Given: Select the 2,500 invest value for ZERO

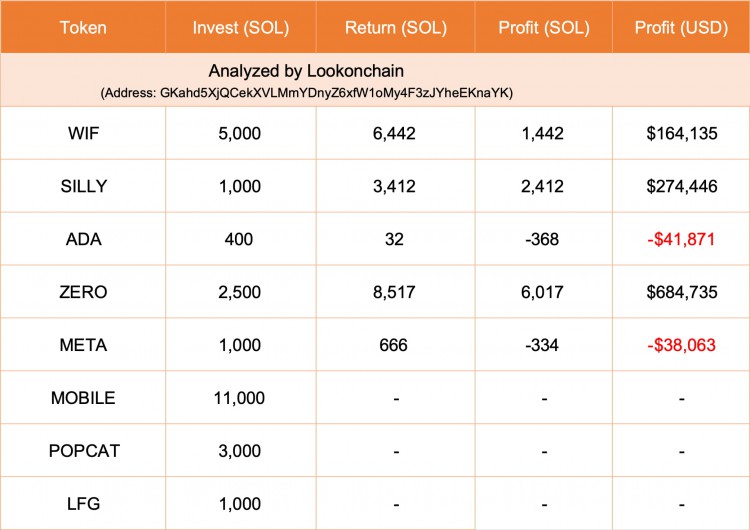Looking at the screenshot, I should point(240,292).
